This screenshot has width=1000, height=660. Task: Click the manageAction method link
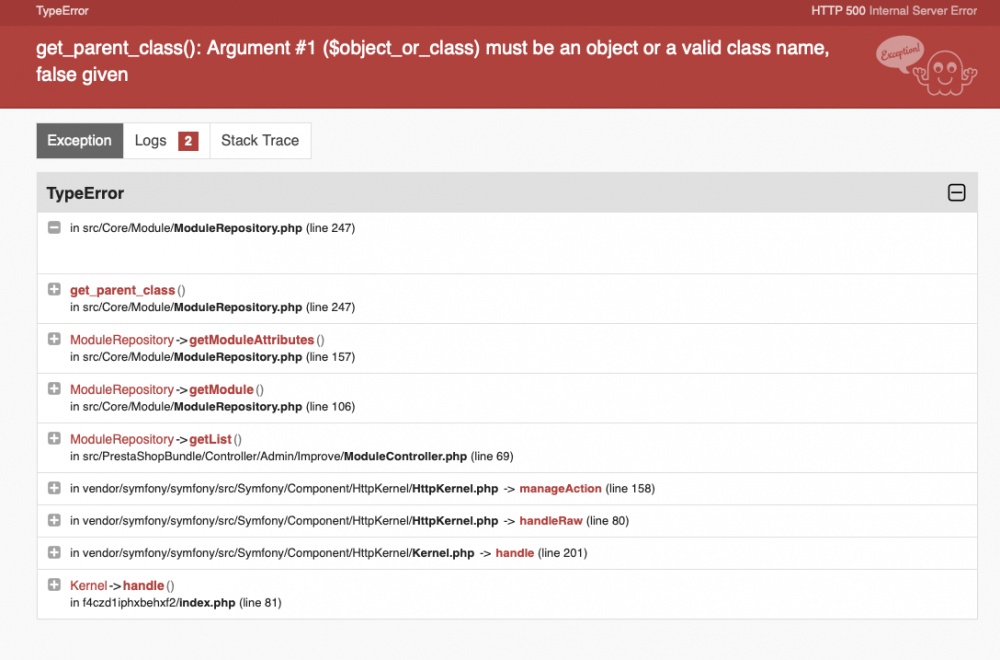560,488
